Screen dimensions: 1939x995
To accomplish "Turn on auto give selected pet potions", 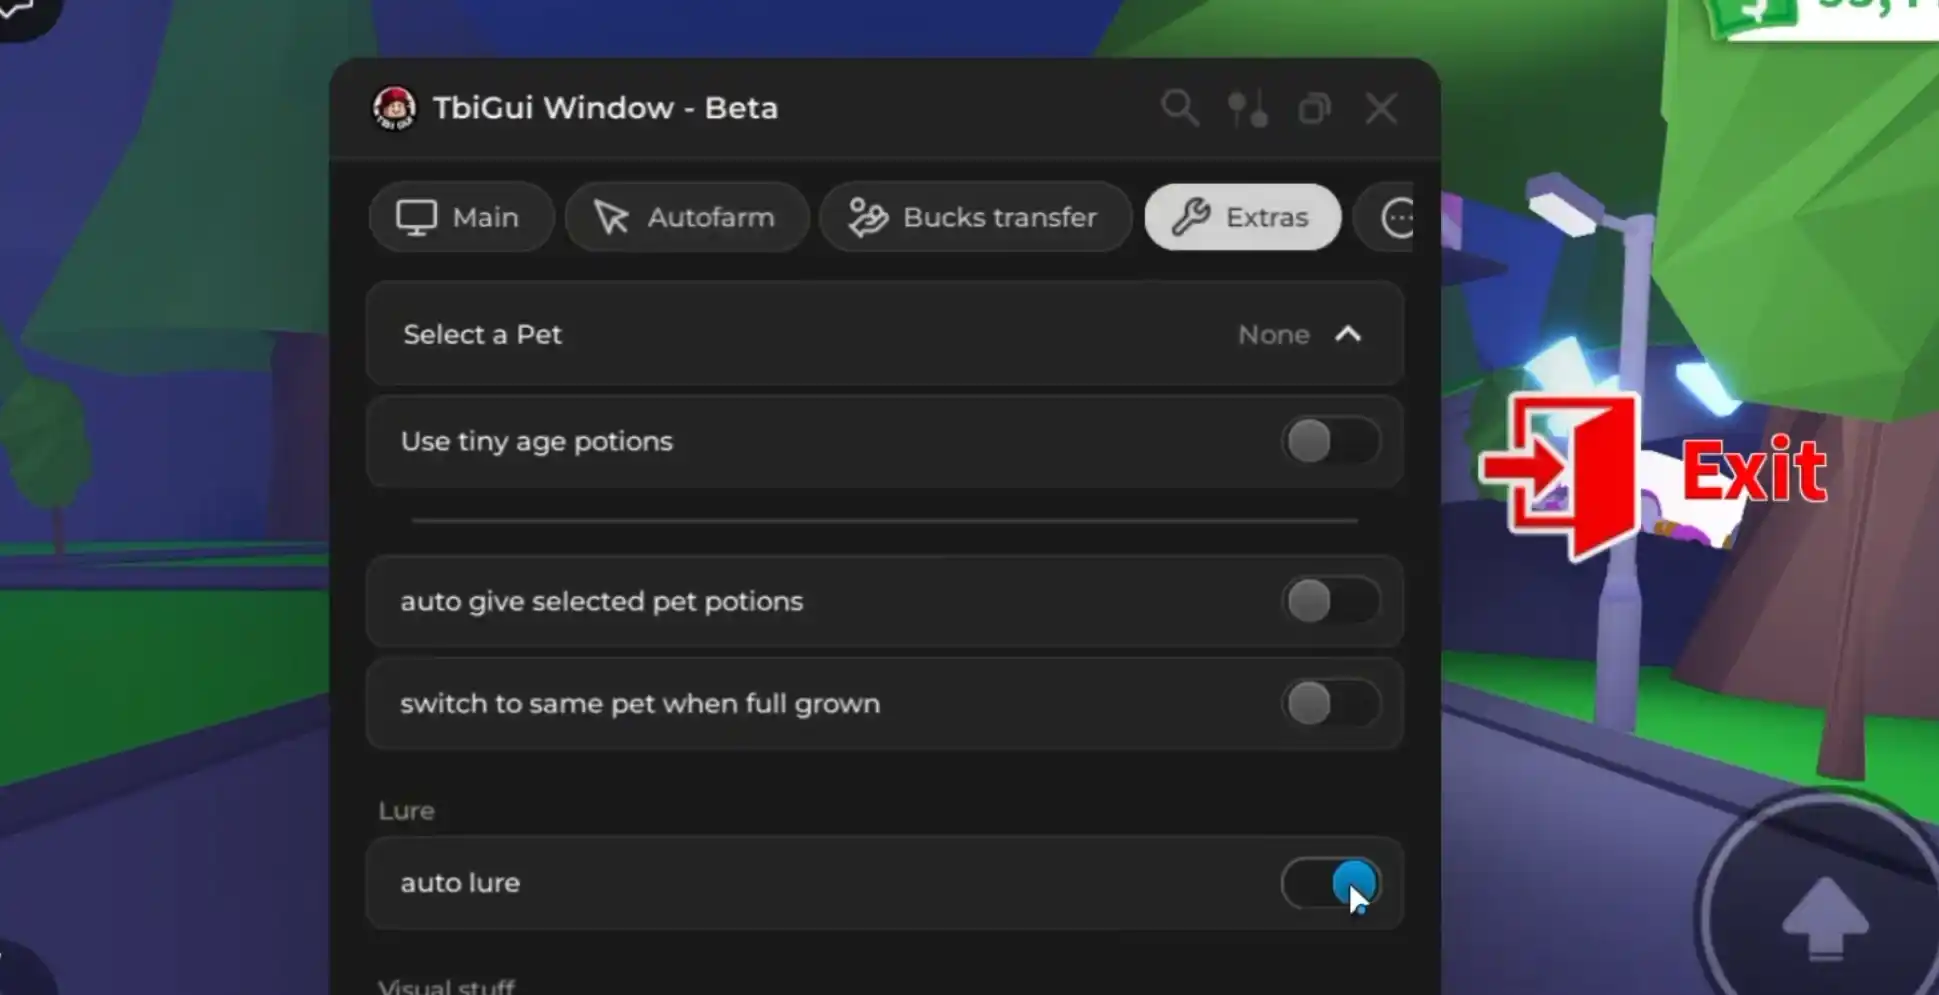I will (x=1330, y=601).
